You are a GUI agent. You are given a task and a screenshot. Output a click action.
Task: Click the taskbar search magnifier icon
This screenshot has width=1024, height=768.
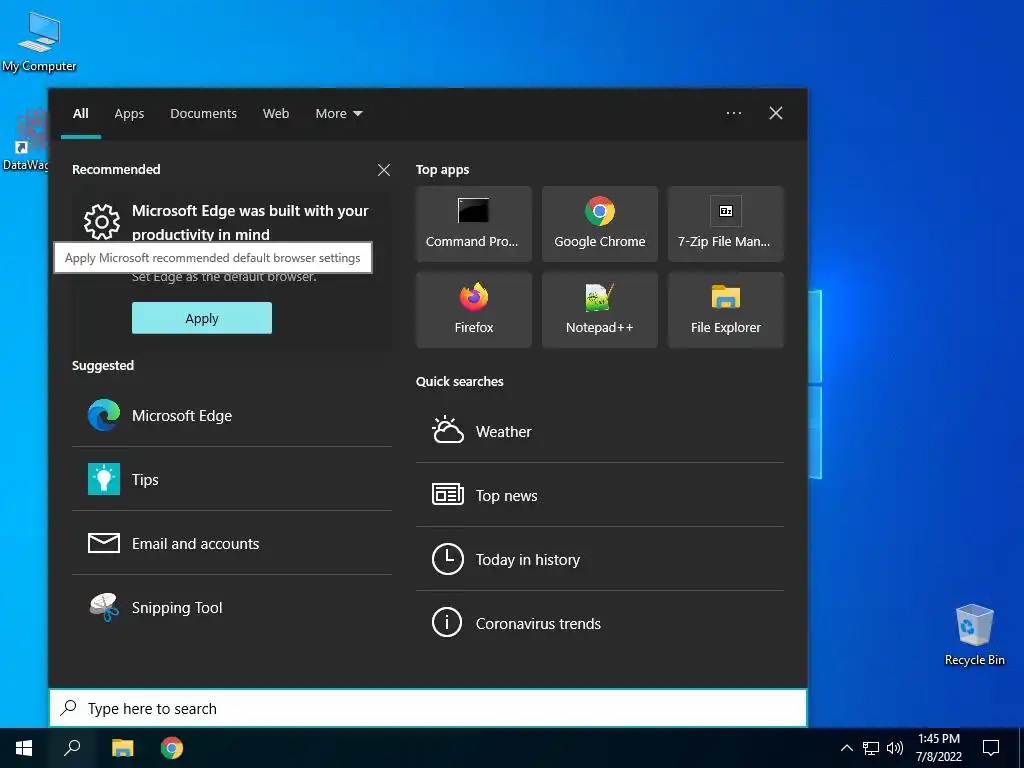click(72, 748)
